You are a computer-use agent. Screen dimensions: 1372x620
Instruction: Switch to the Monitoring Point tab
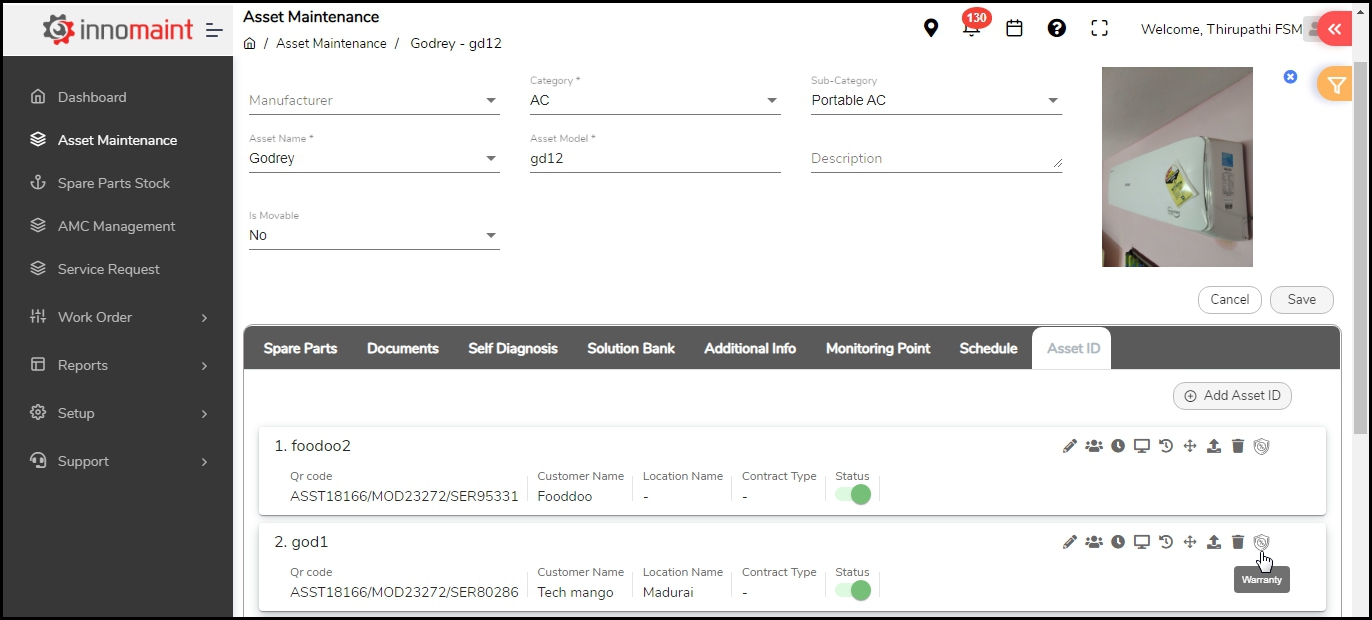click(877, 348)
